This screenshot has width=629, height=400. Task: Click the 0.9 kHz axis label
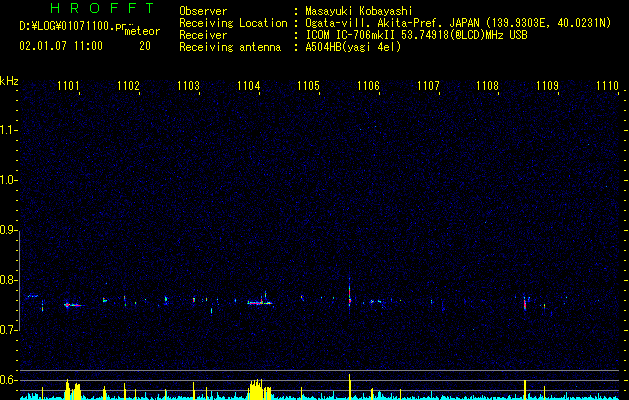8,230
